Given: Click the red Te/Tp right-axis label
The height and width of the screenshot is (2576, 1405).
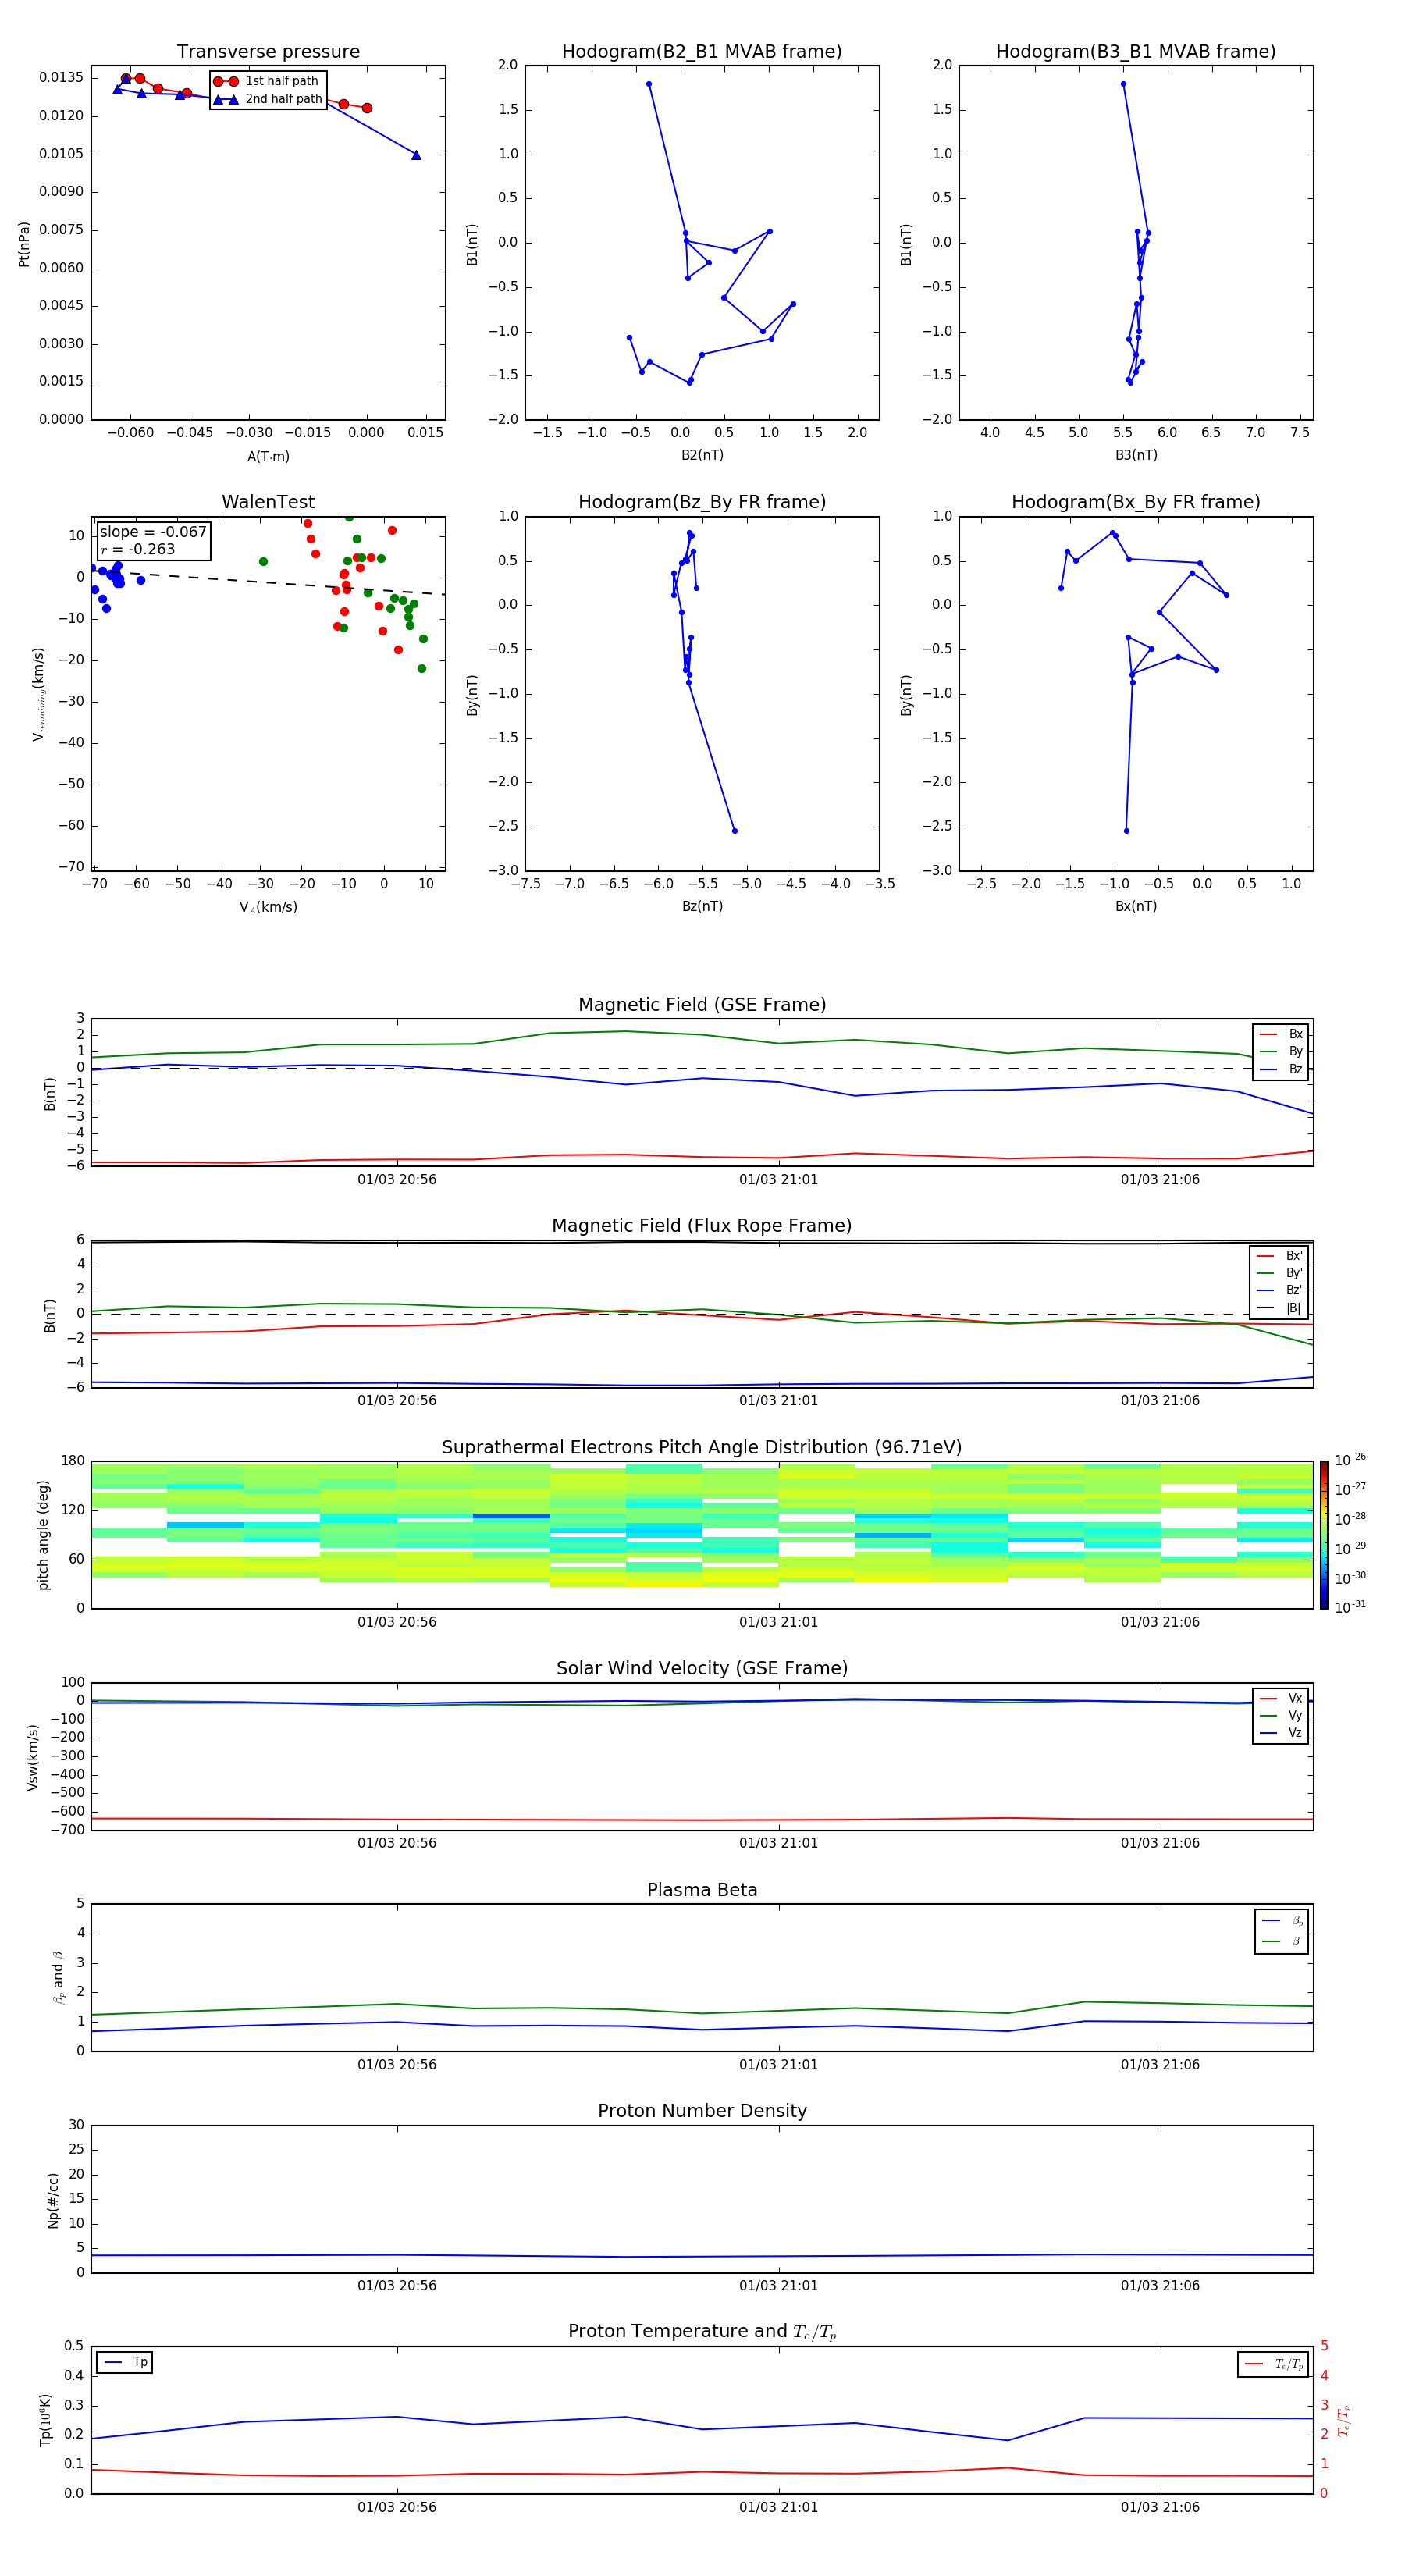Looking at the screenshot, I should coord(1344,2421).
